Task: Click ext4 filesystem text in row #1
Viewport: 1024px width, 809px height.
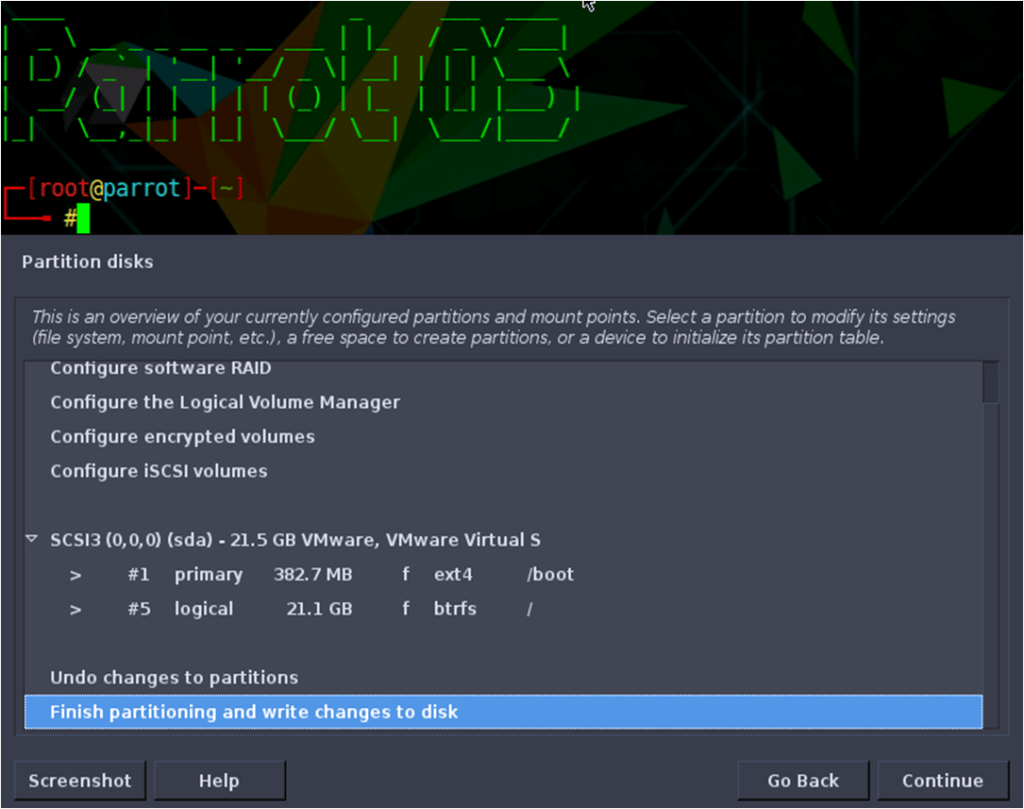Action: pyautogui.click(x=453, y=575)
